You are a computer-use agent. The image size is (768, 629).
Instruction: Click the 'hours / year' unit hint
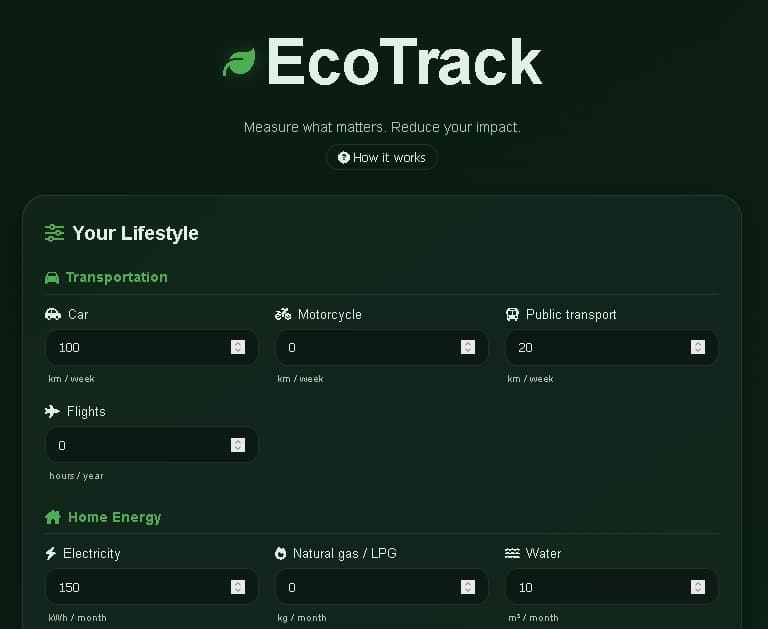coord(76,476)
